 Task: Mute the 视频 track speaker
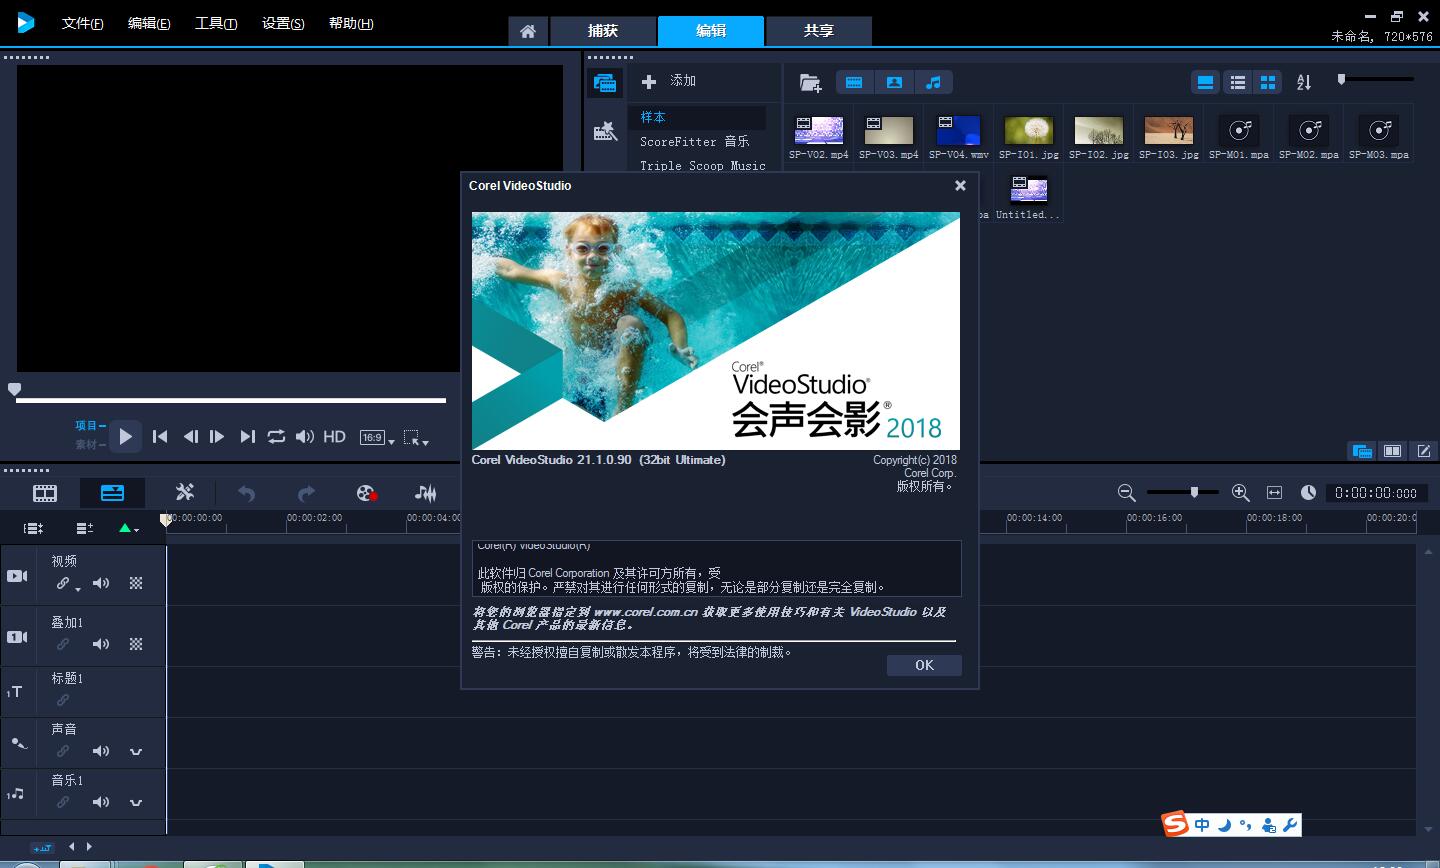pos(101,583)
